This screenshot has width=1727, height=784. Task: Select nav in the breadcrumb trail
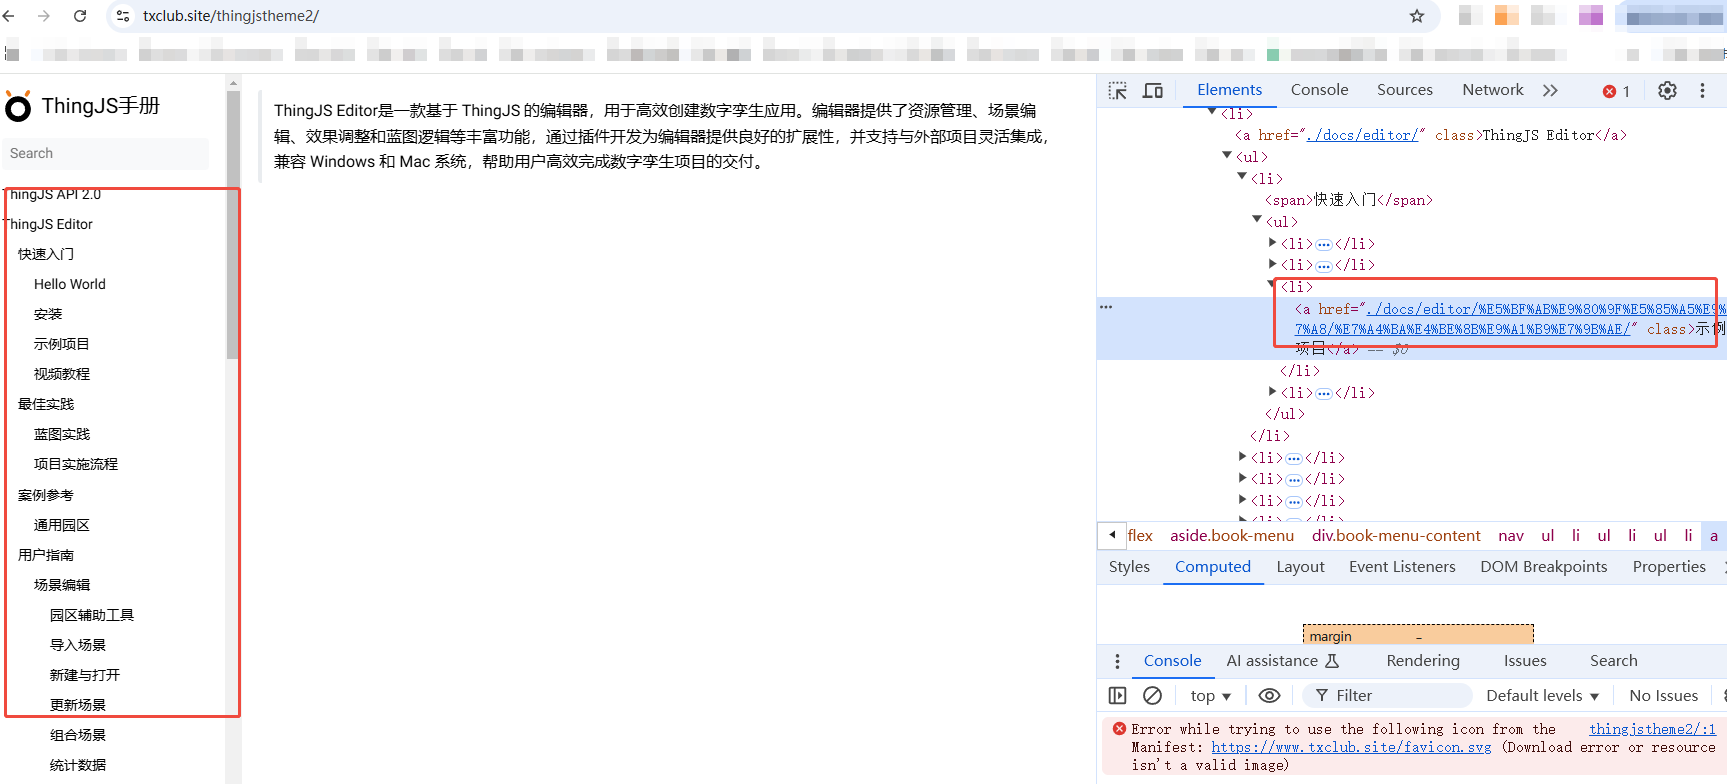1510,536
